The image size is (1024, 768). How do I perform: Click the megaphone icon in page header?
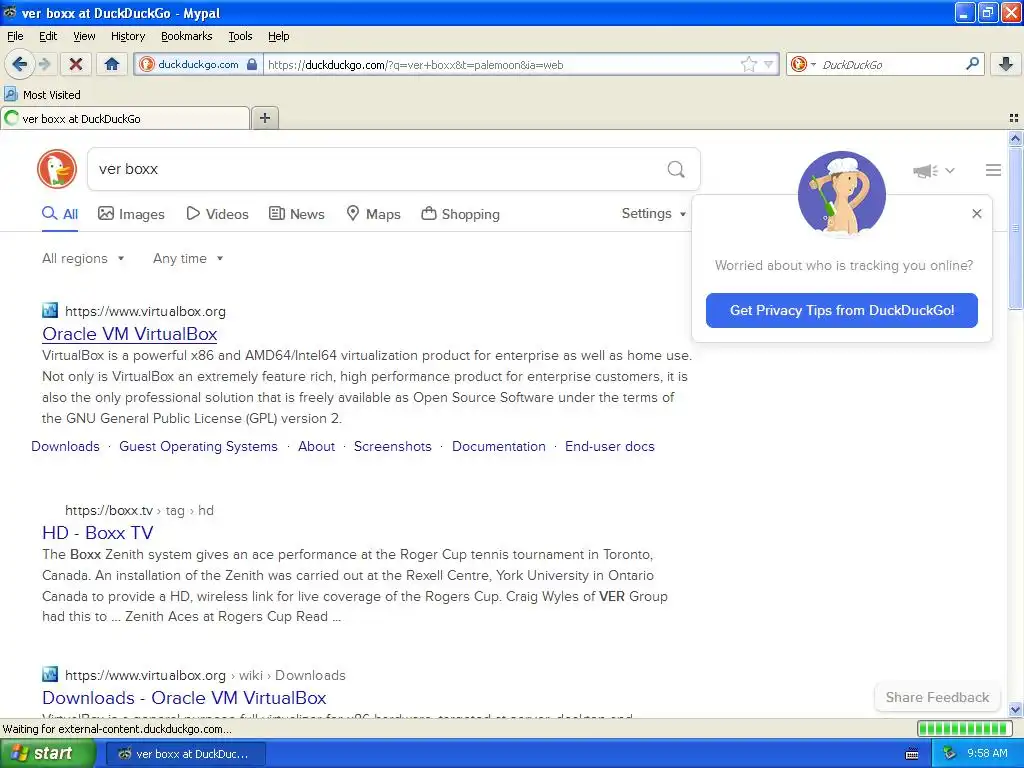pos(925,171)
